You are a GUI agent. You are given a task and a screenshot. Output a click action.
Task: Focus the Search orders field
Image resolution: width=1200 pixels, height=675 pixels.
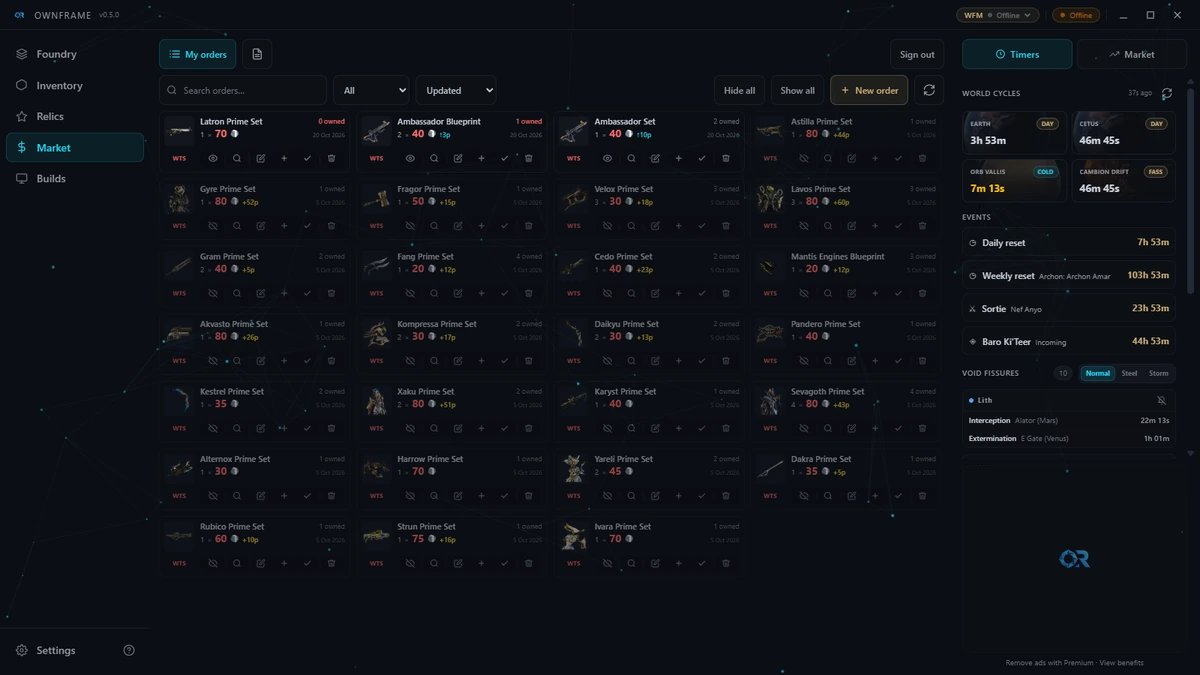click(243, 90)
